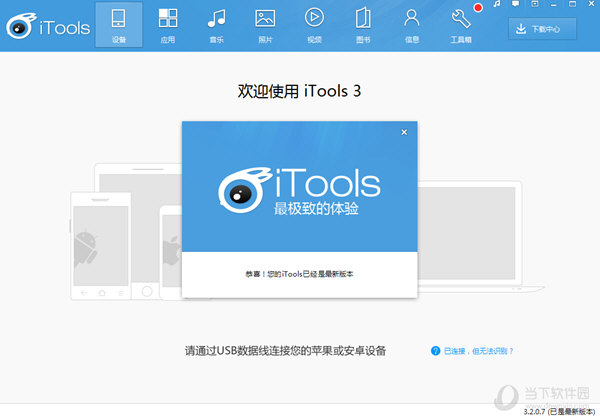Maximize the iTools window
This screenshot has height=419, width=600.
click(x=572, y=4)
